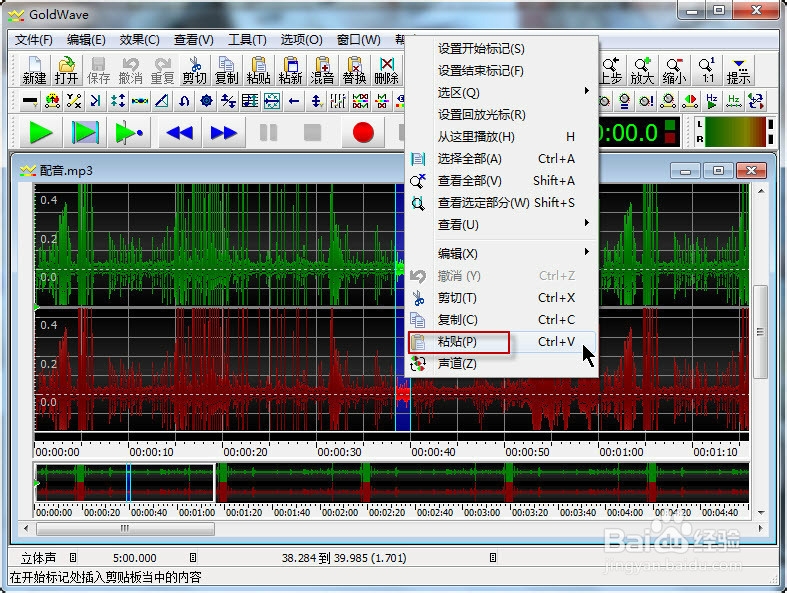Click the Mix (混音) toolbar icon

(322, 70)
